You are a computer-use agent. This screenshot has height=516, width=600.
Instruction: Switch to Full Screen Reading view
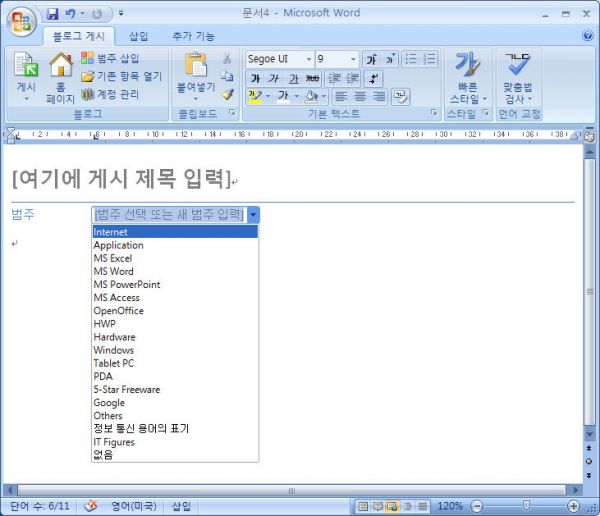377,507
